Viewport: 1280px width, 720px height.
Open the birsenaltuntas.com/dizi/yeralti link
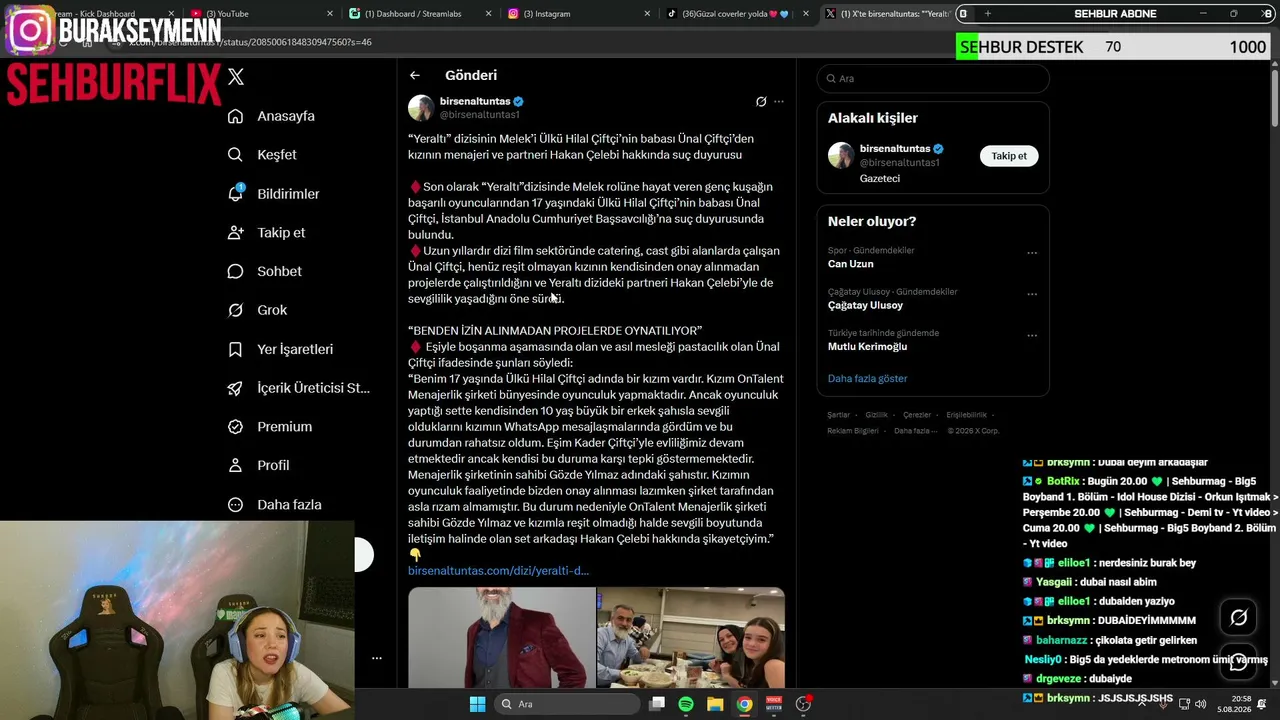tap(498, 570)
